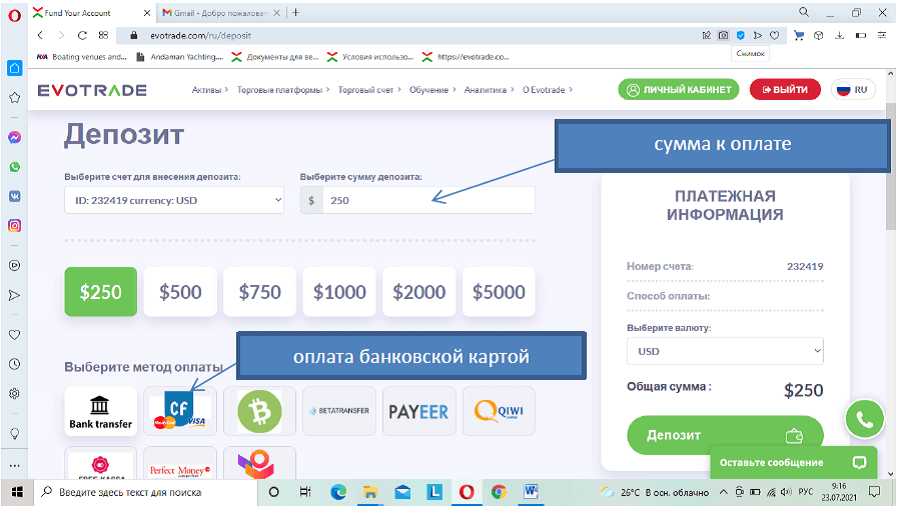
Task: Choose Betatransfer payment method
Action: tap(339, 411)
